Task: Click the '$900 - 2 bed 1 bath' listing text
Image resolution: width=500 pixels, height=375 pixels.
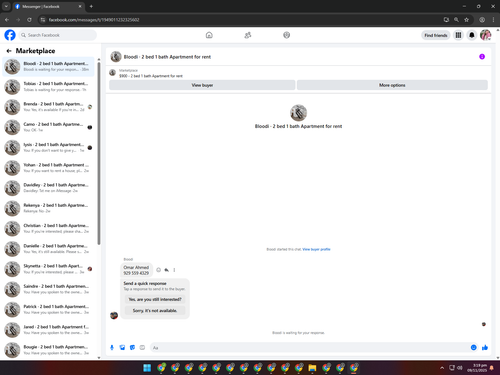Action: pos(151,76)
